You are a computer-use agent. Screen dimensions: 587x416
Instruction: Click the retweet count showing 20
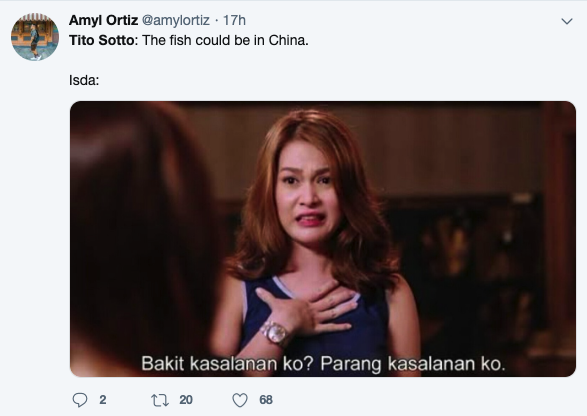coord(186,400)
